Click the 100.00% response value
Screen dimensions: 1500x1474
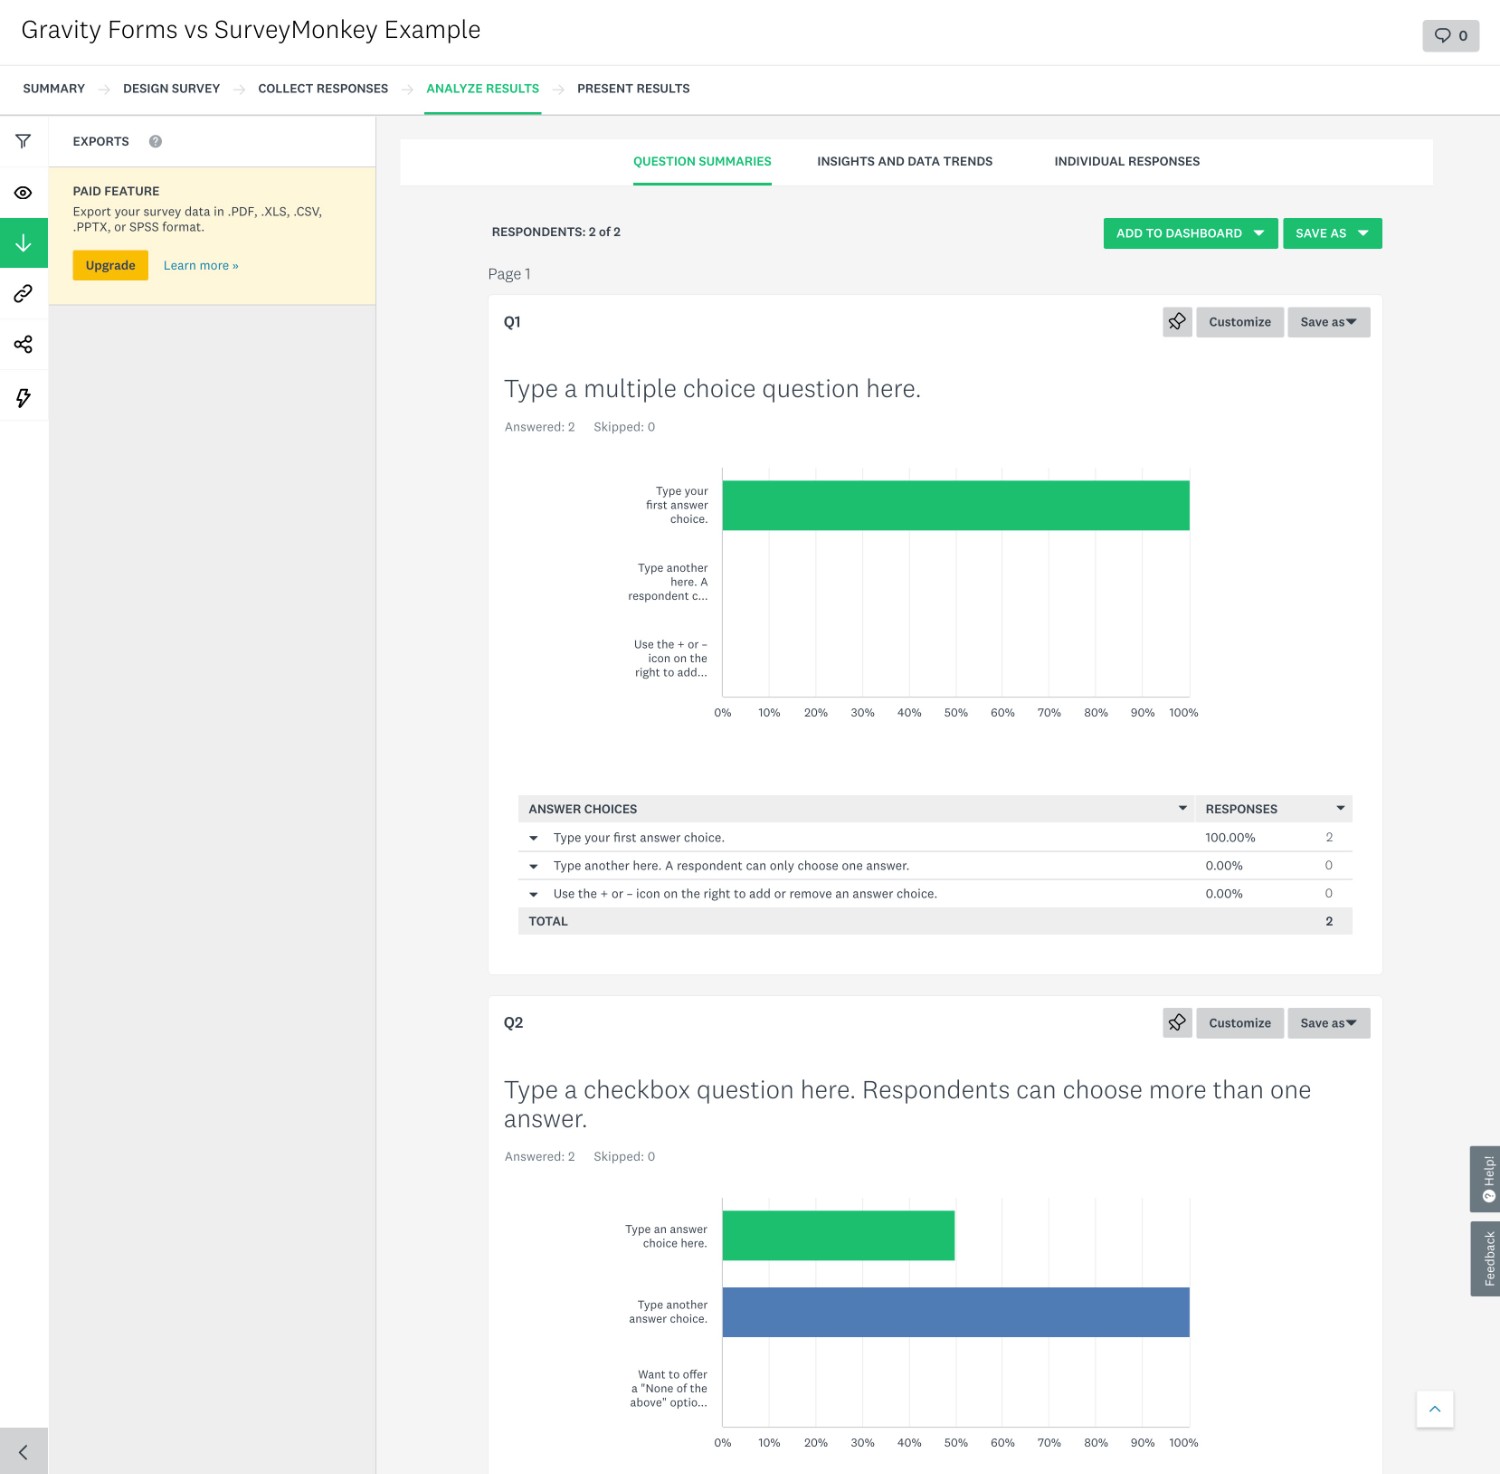pyautogui.click(x=1230, y=838)
